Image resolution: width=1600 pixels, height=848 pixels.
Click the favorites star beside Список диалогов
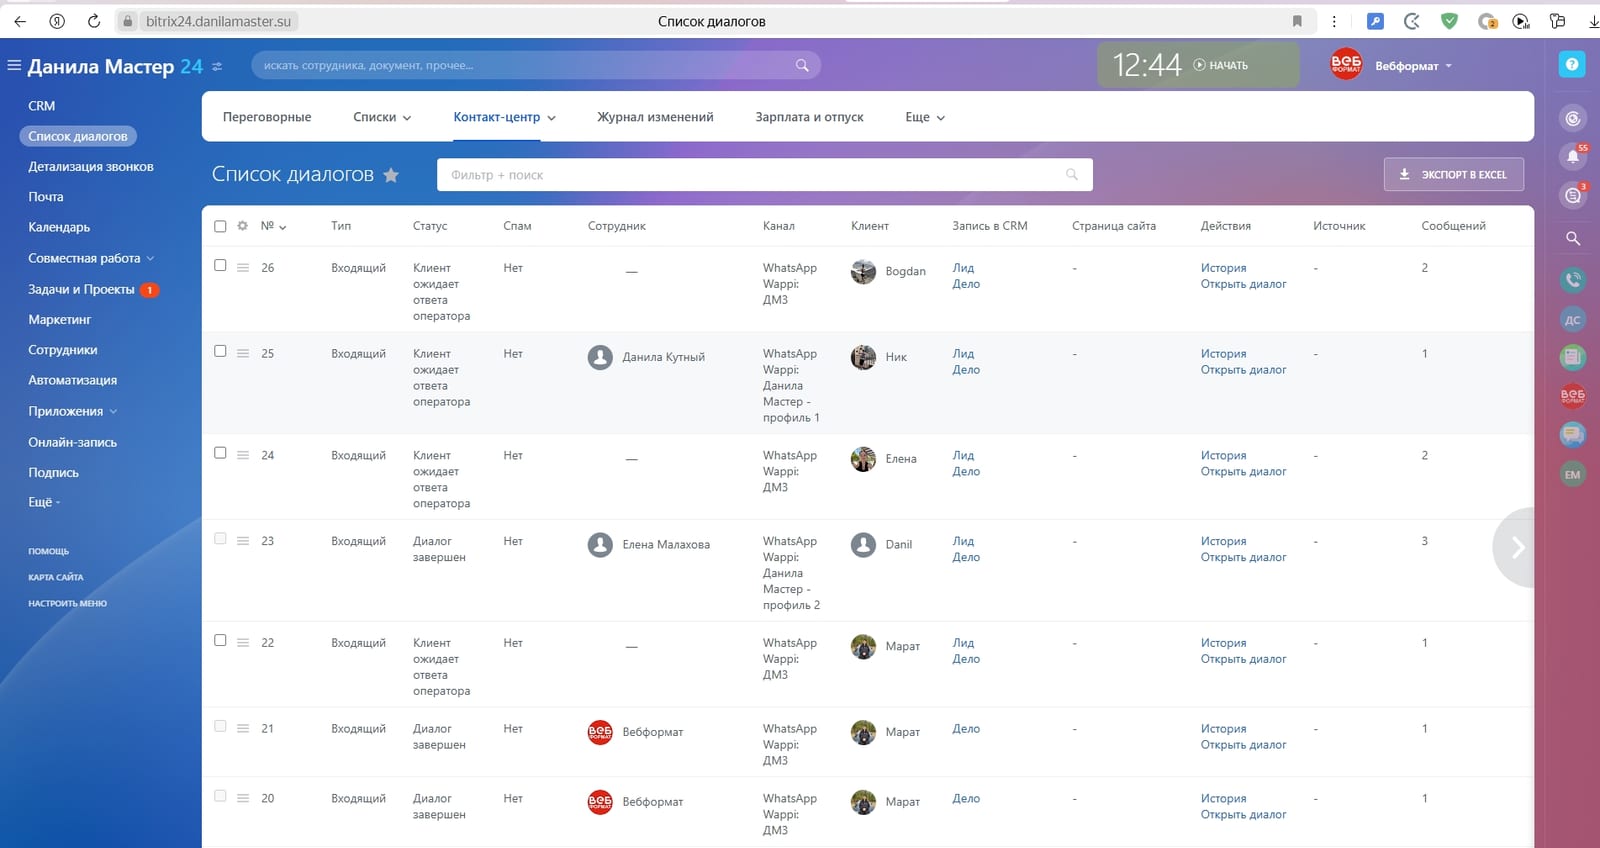pos(391,175)
